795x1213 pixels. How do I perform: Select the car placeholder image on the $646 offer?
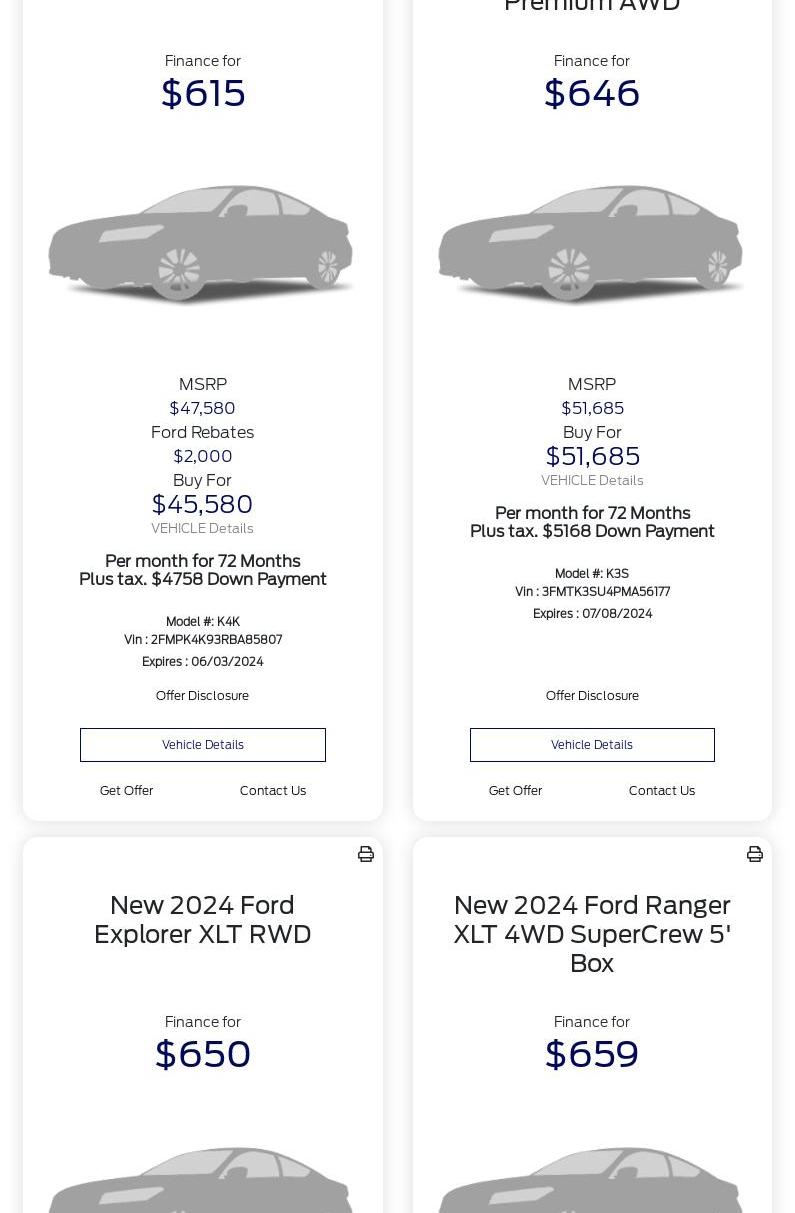click(x=591, y=245)
